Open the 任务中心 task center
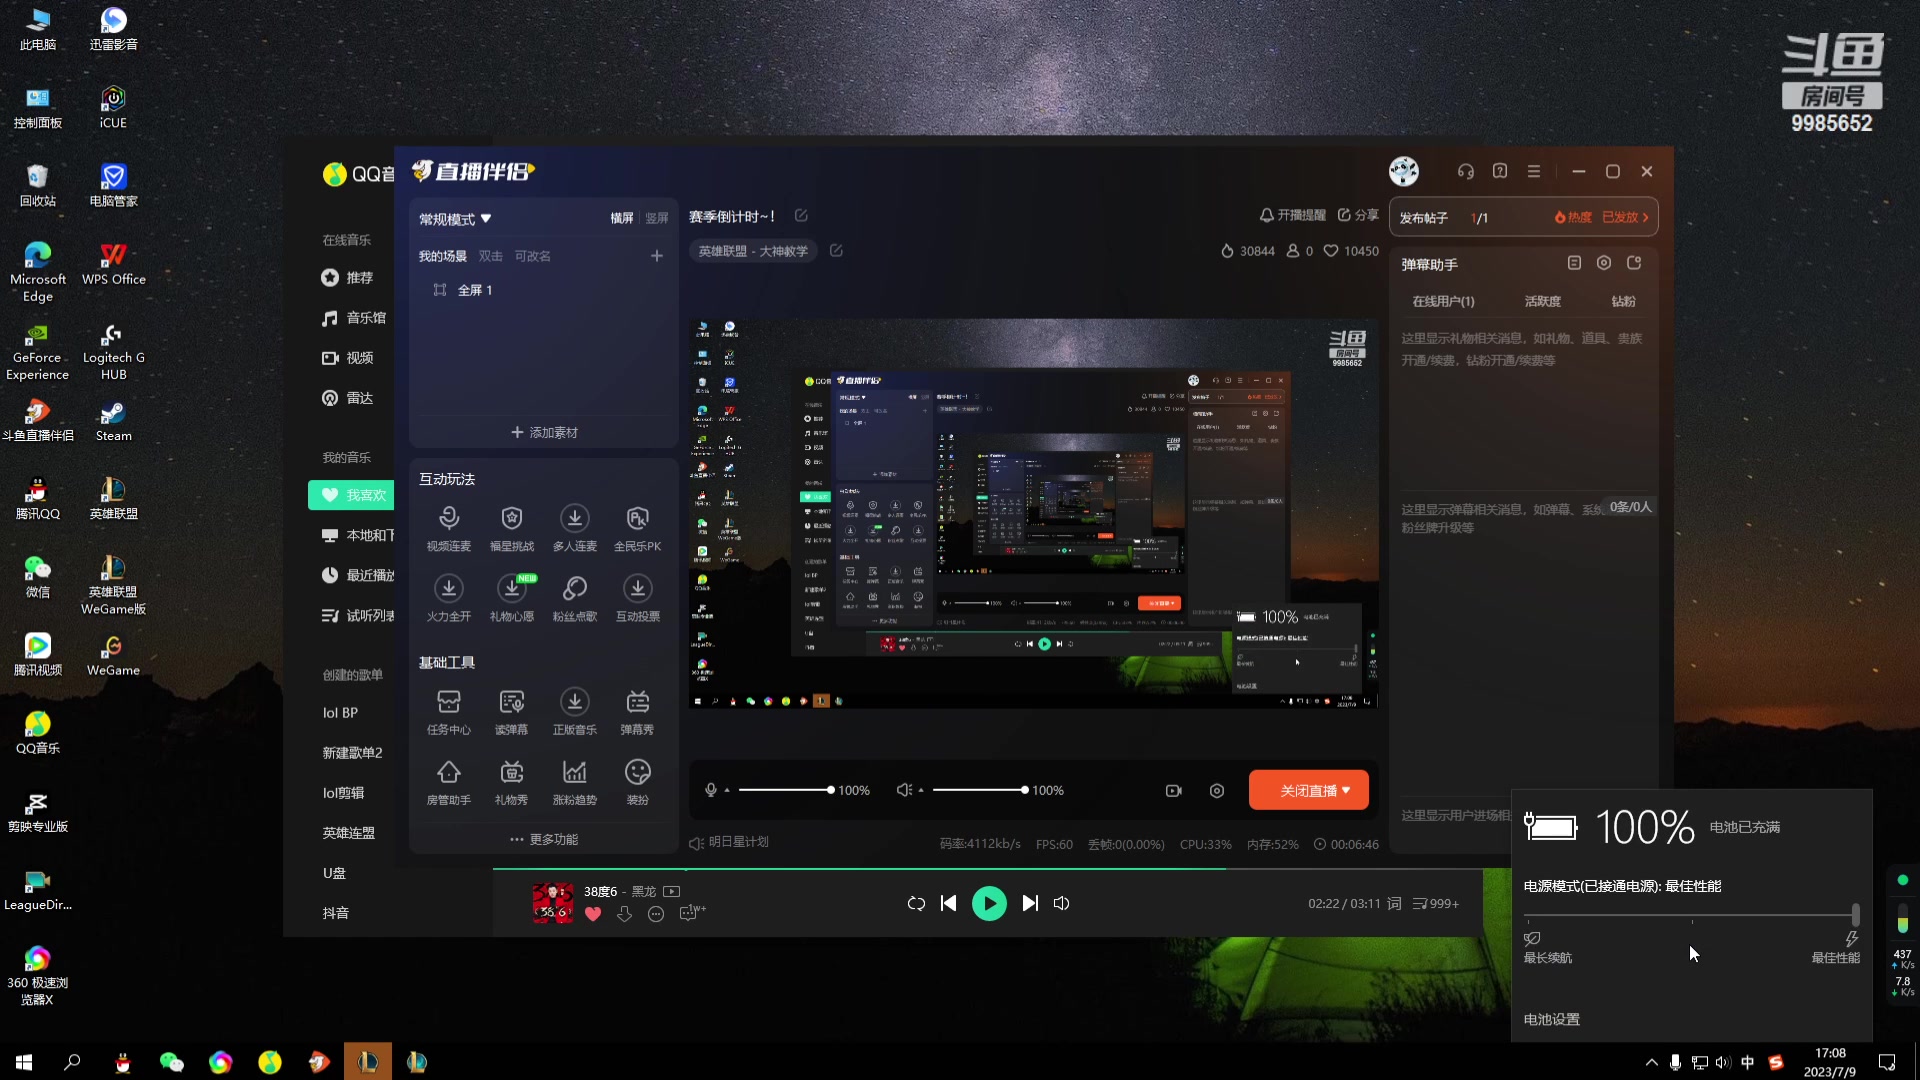1920x1080 pixels. click(448, 712)
